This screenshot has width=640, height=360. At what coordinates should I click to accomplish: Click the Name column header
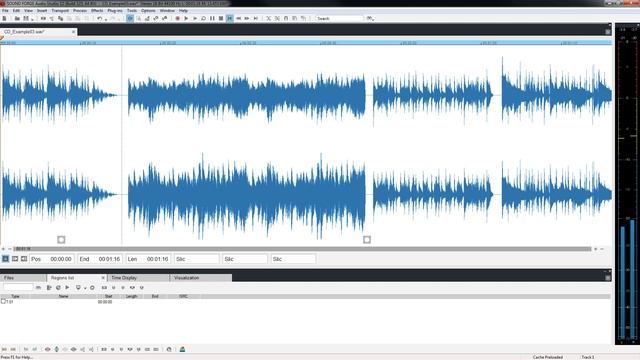point(64,296)
